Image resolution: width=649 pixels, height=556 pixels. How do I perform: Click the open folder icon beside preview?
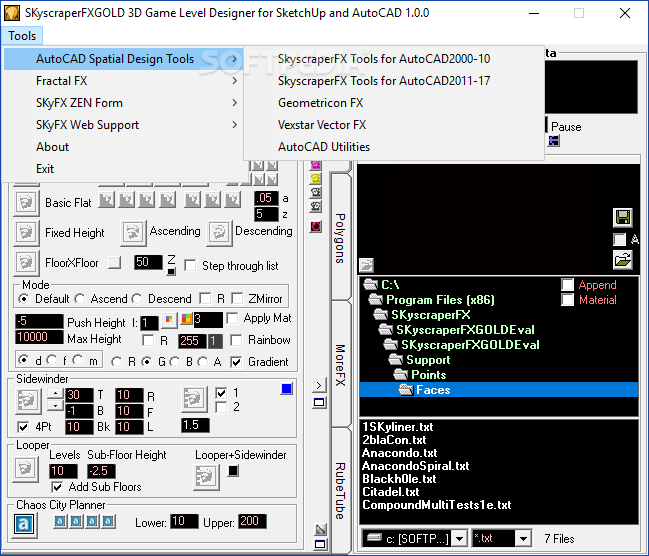pyautogui.click(x=623, y=260)
